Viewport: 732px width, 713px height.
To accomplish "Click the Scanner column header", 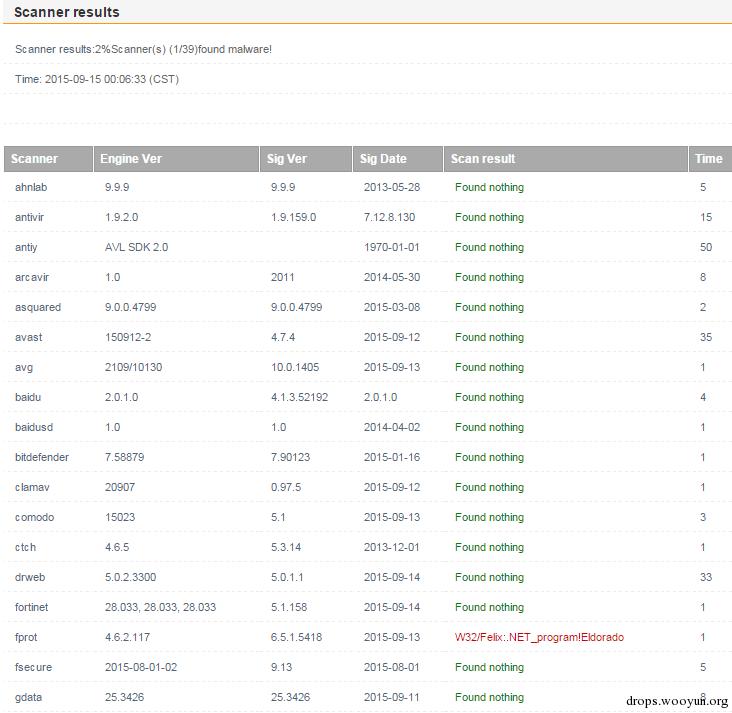I will 35,158.
